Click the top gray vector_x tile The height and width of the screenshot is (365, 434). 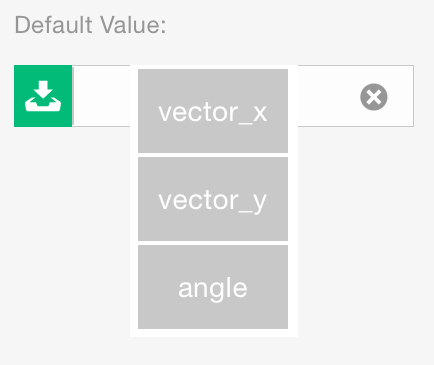(213, 111)
